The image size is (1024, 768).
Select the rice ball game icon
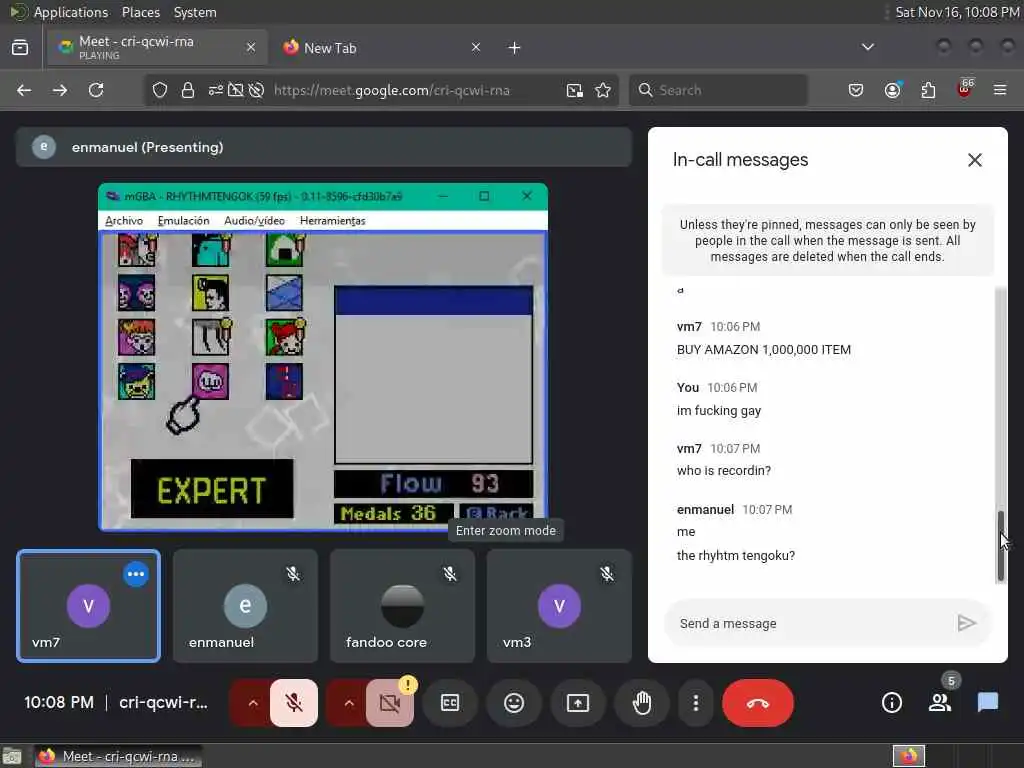tap(284, 250)
